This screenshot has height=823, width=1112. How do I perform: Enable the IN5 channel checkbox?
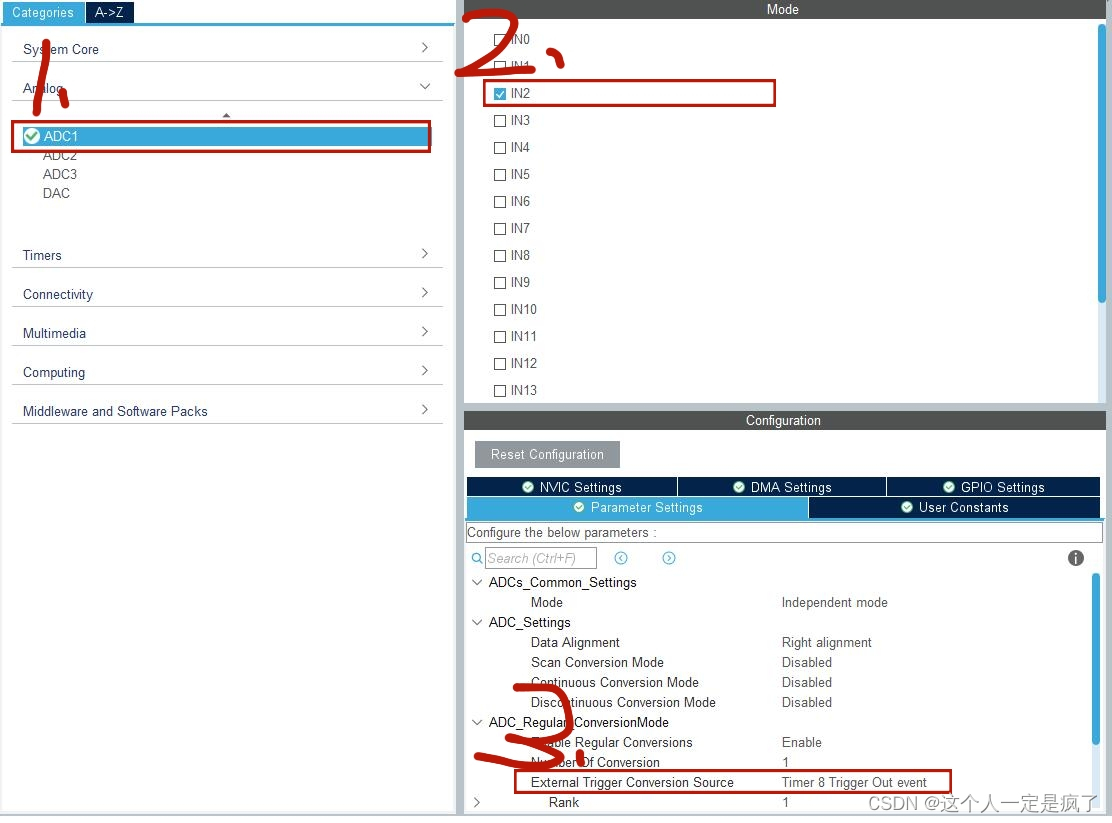(500, 175)
